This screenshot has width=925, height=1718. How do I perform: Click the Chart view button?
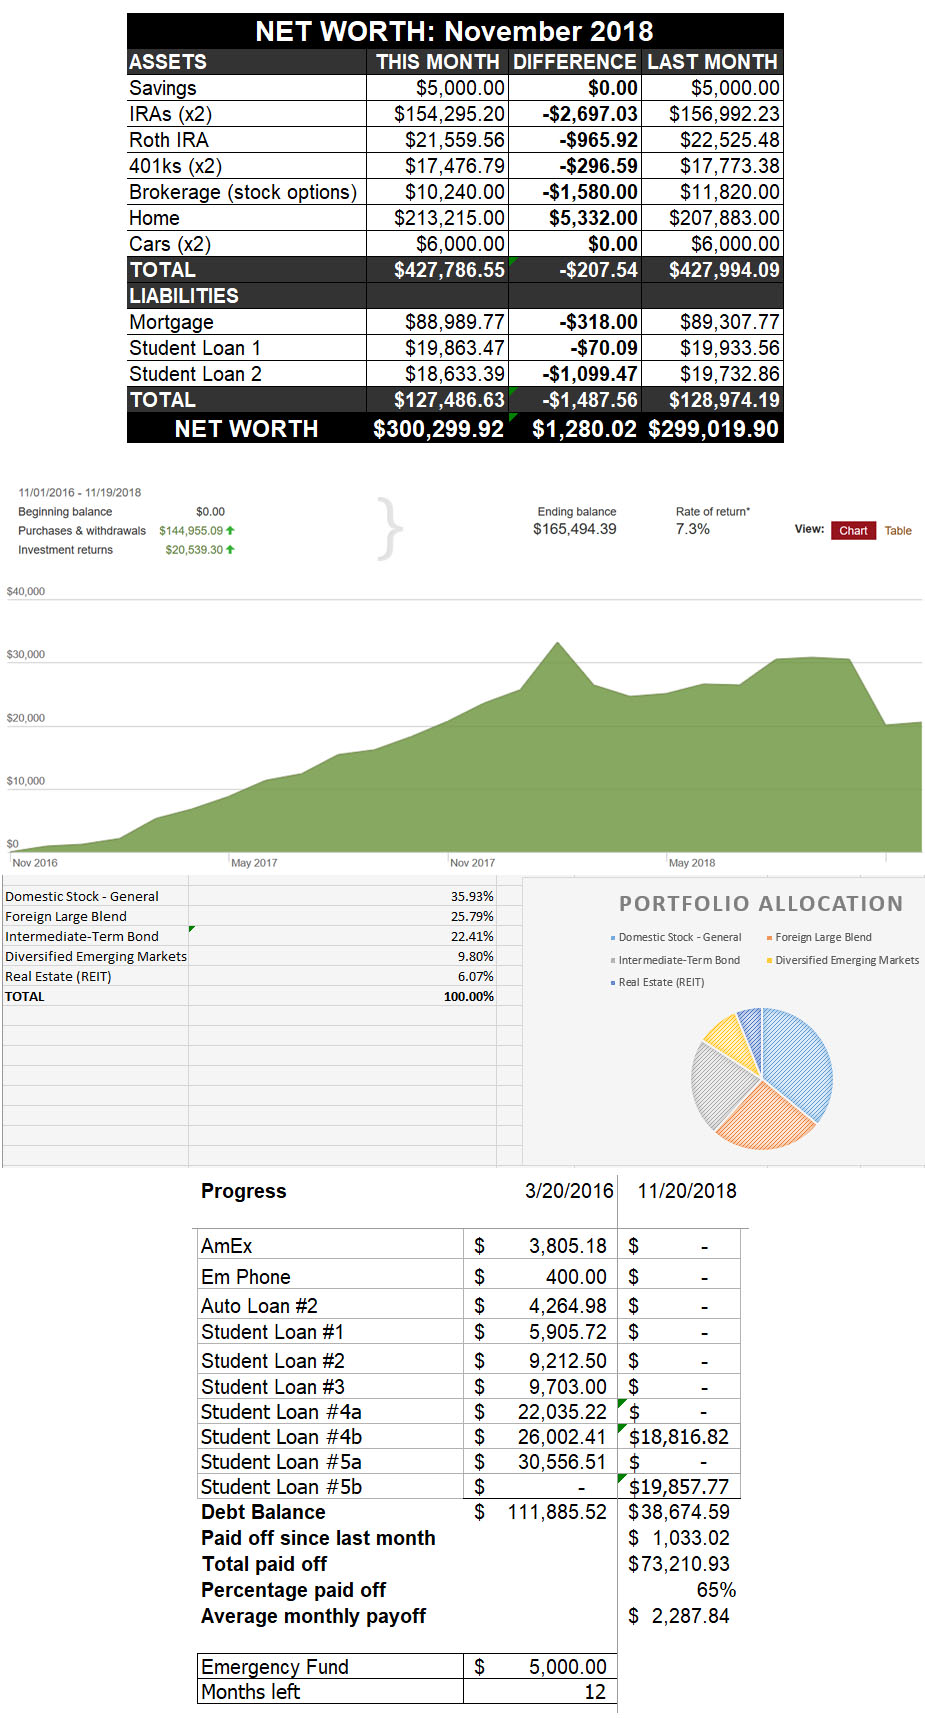(x=852, y=530)
